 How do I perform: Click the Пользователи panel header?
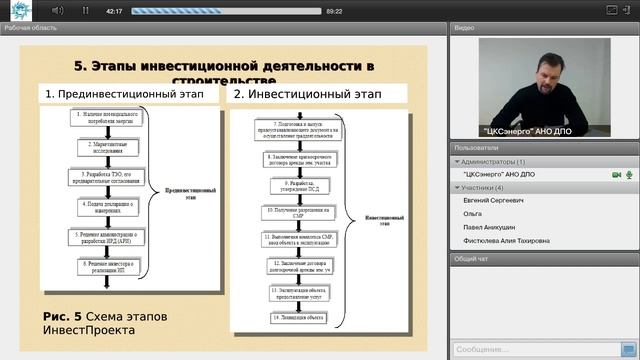tap(544, 148)
